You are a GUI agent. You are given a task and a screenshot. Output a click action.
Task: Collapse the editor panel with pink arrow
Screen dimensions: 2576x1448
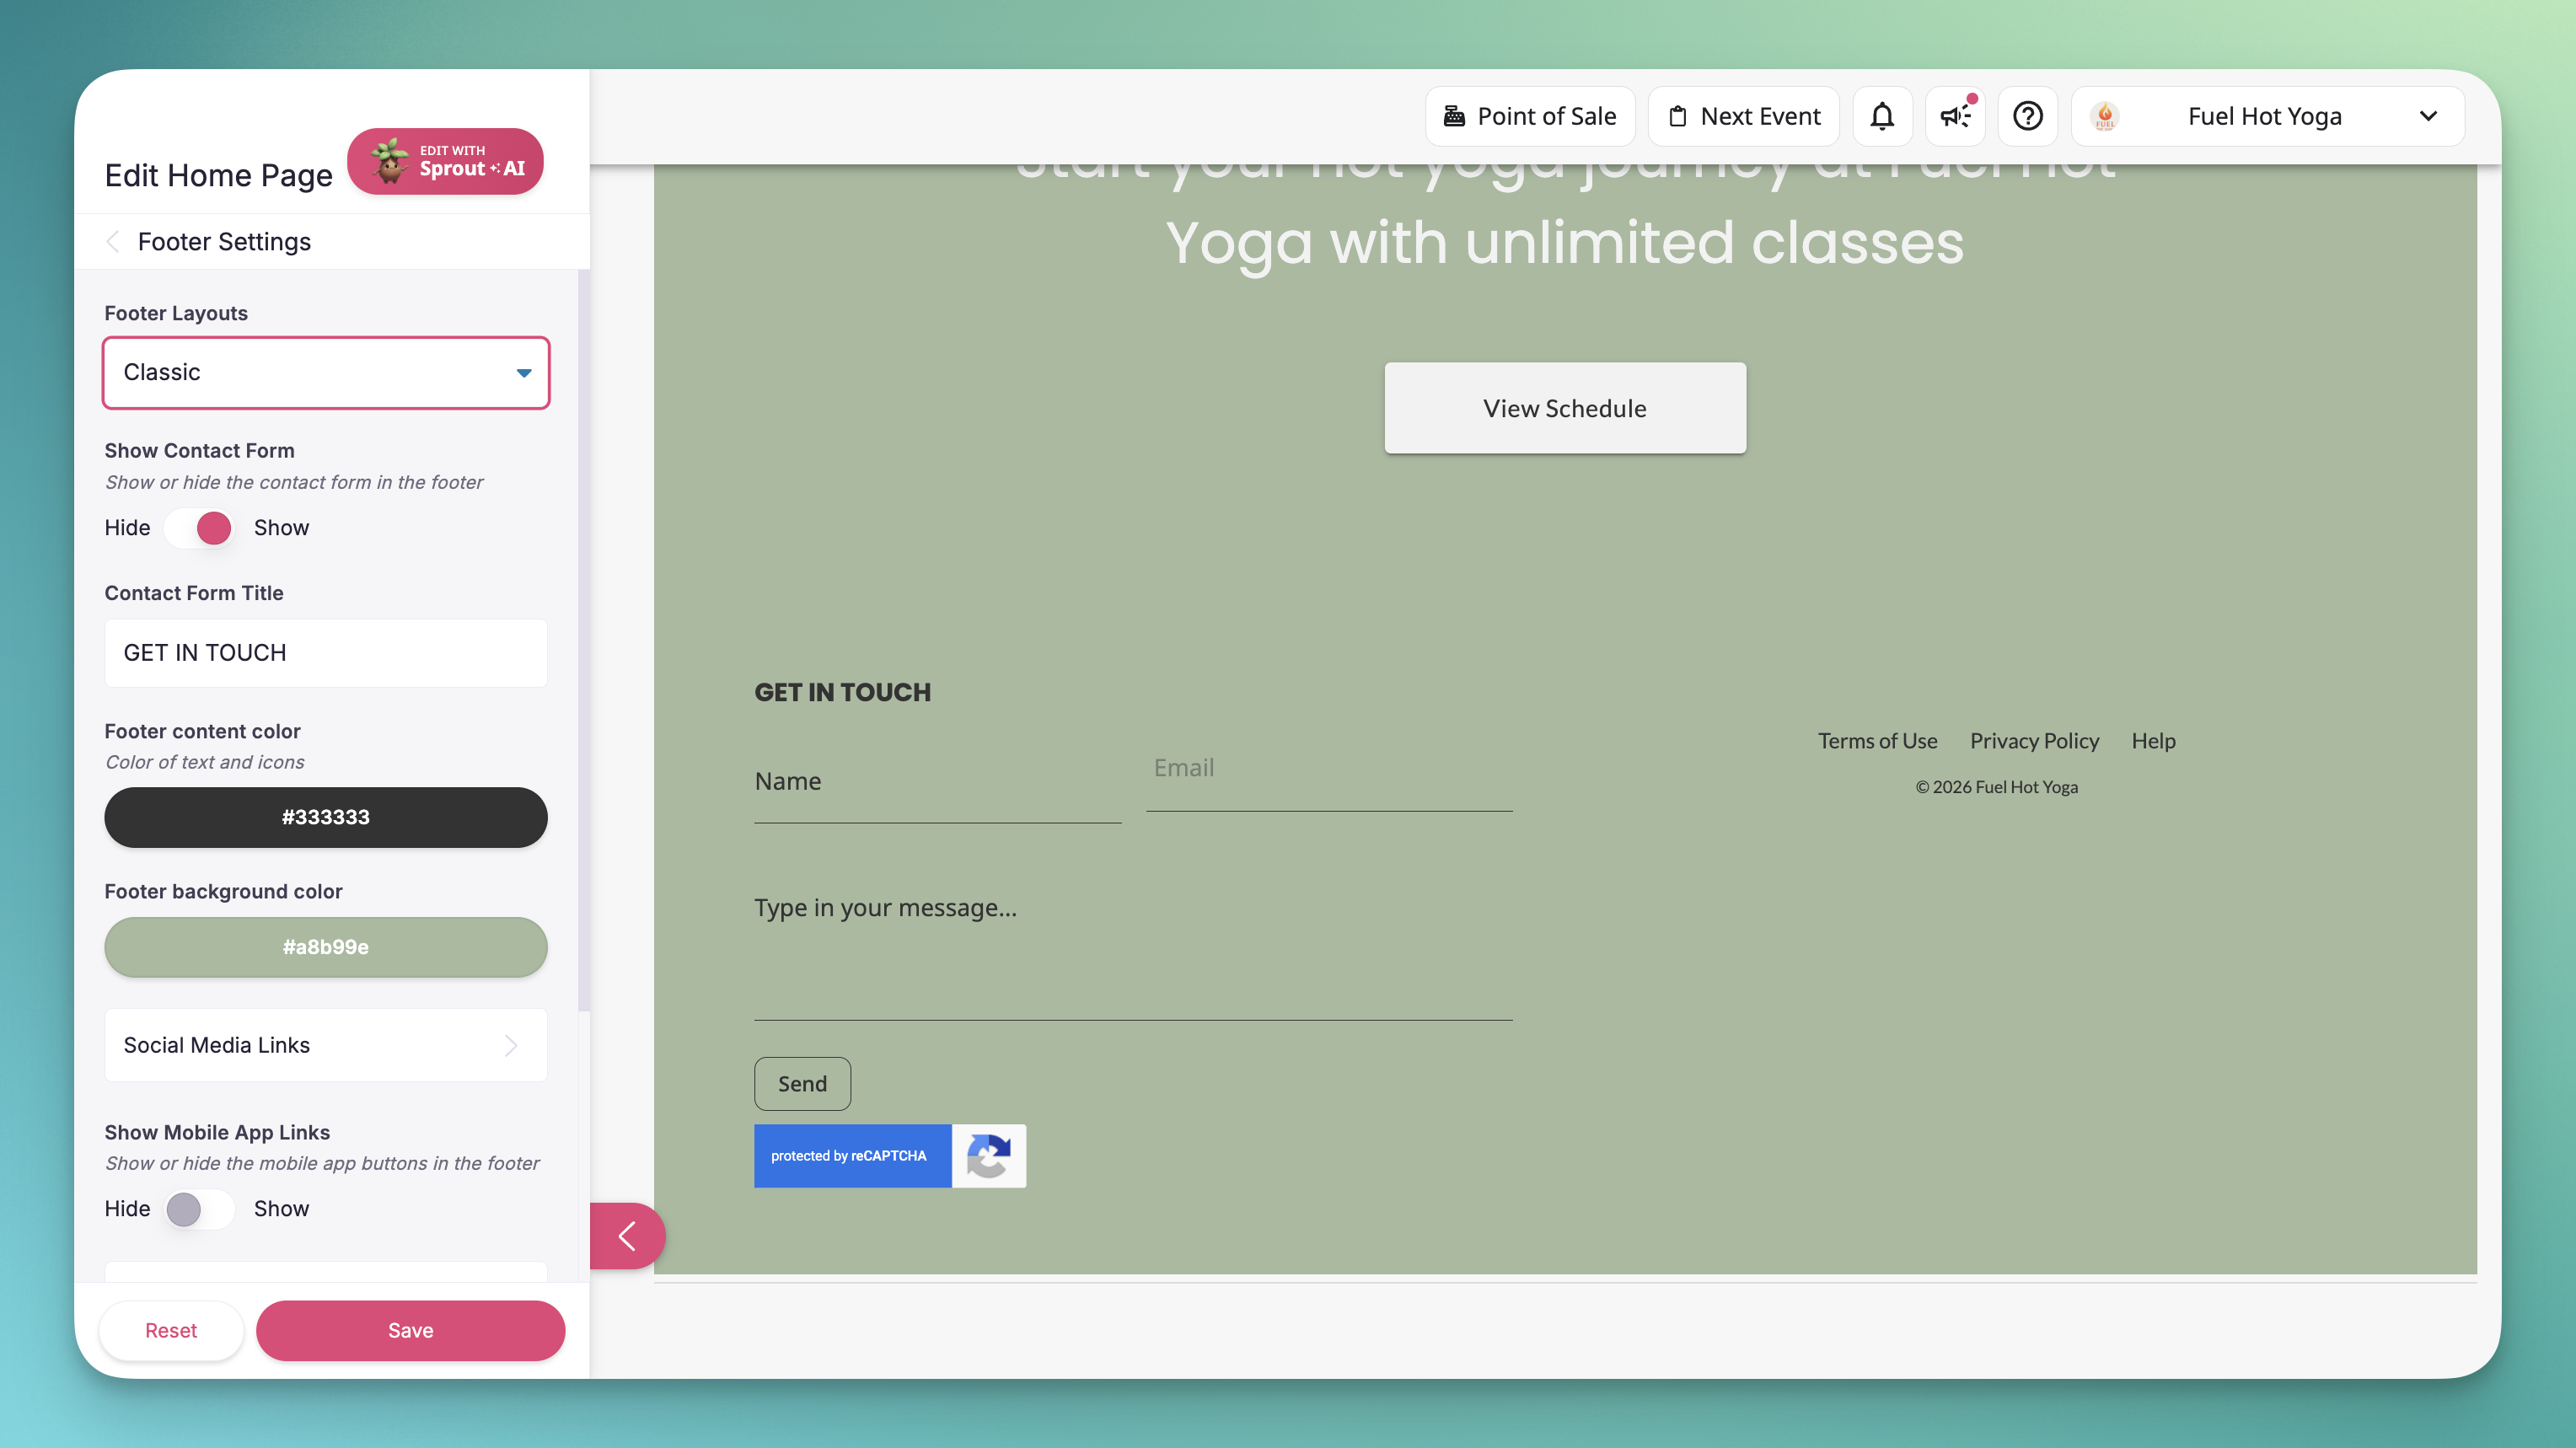pyautogui.click(x=627, y=1236)
